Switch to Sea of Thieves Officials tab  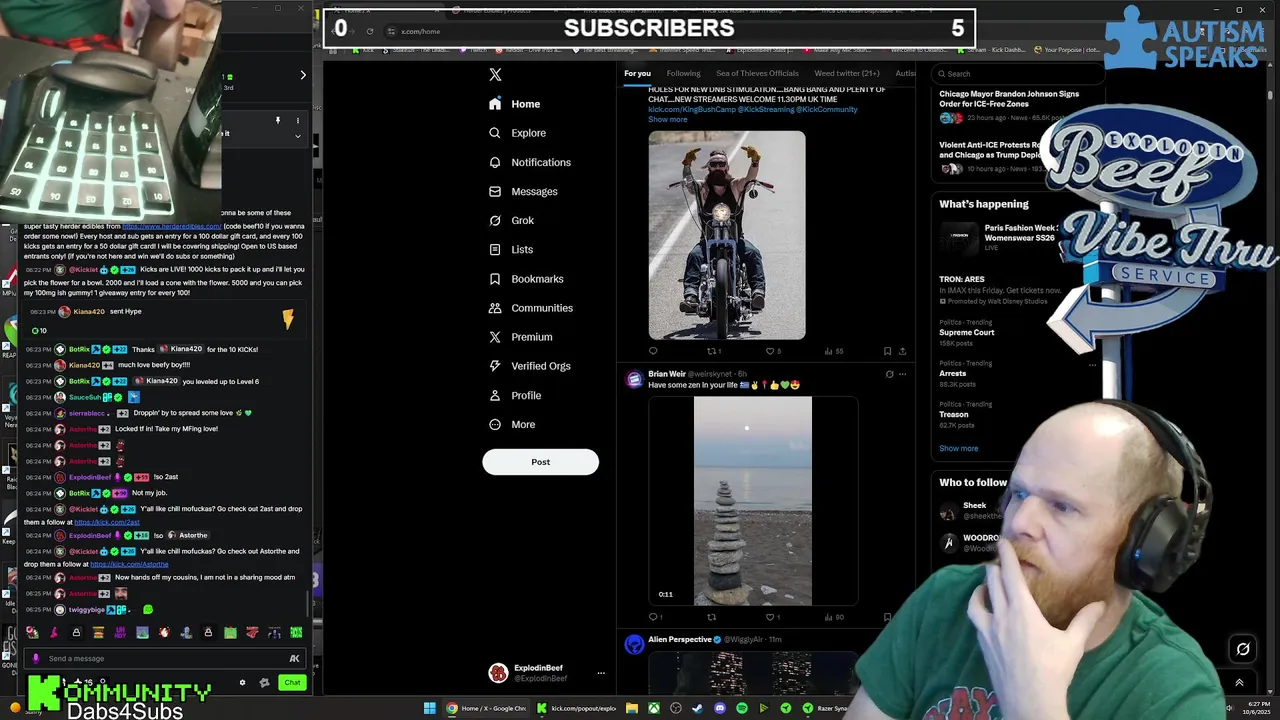click(757, 73)
